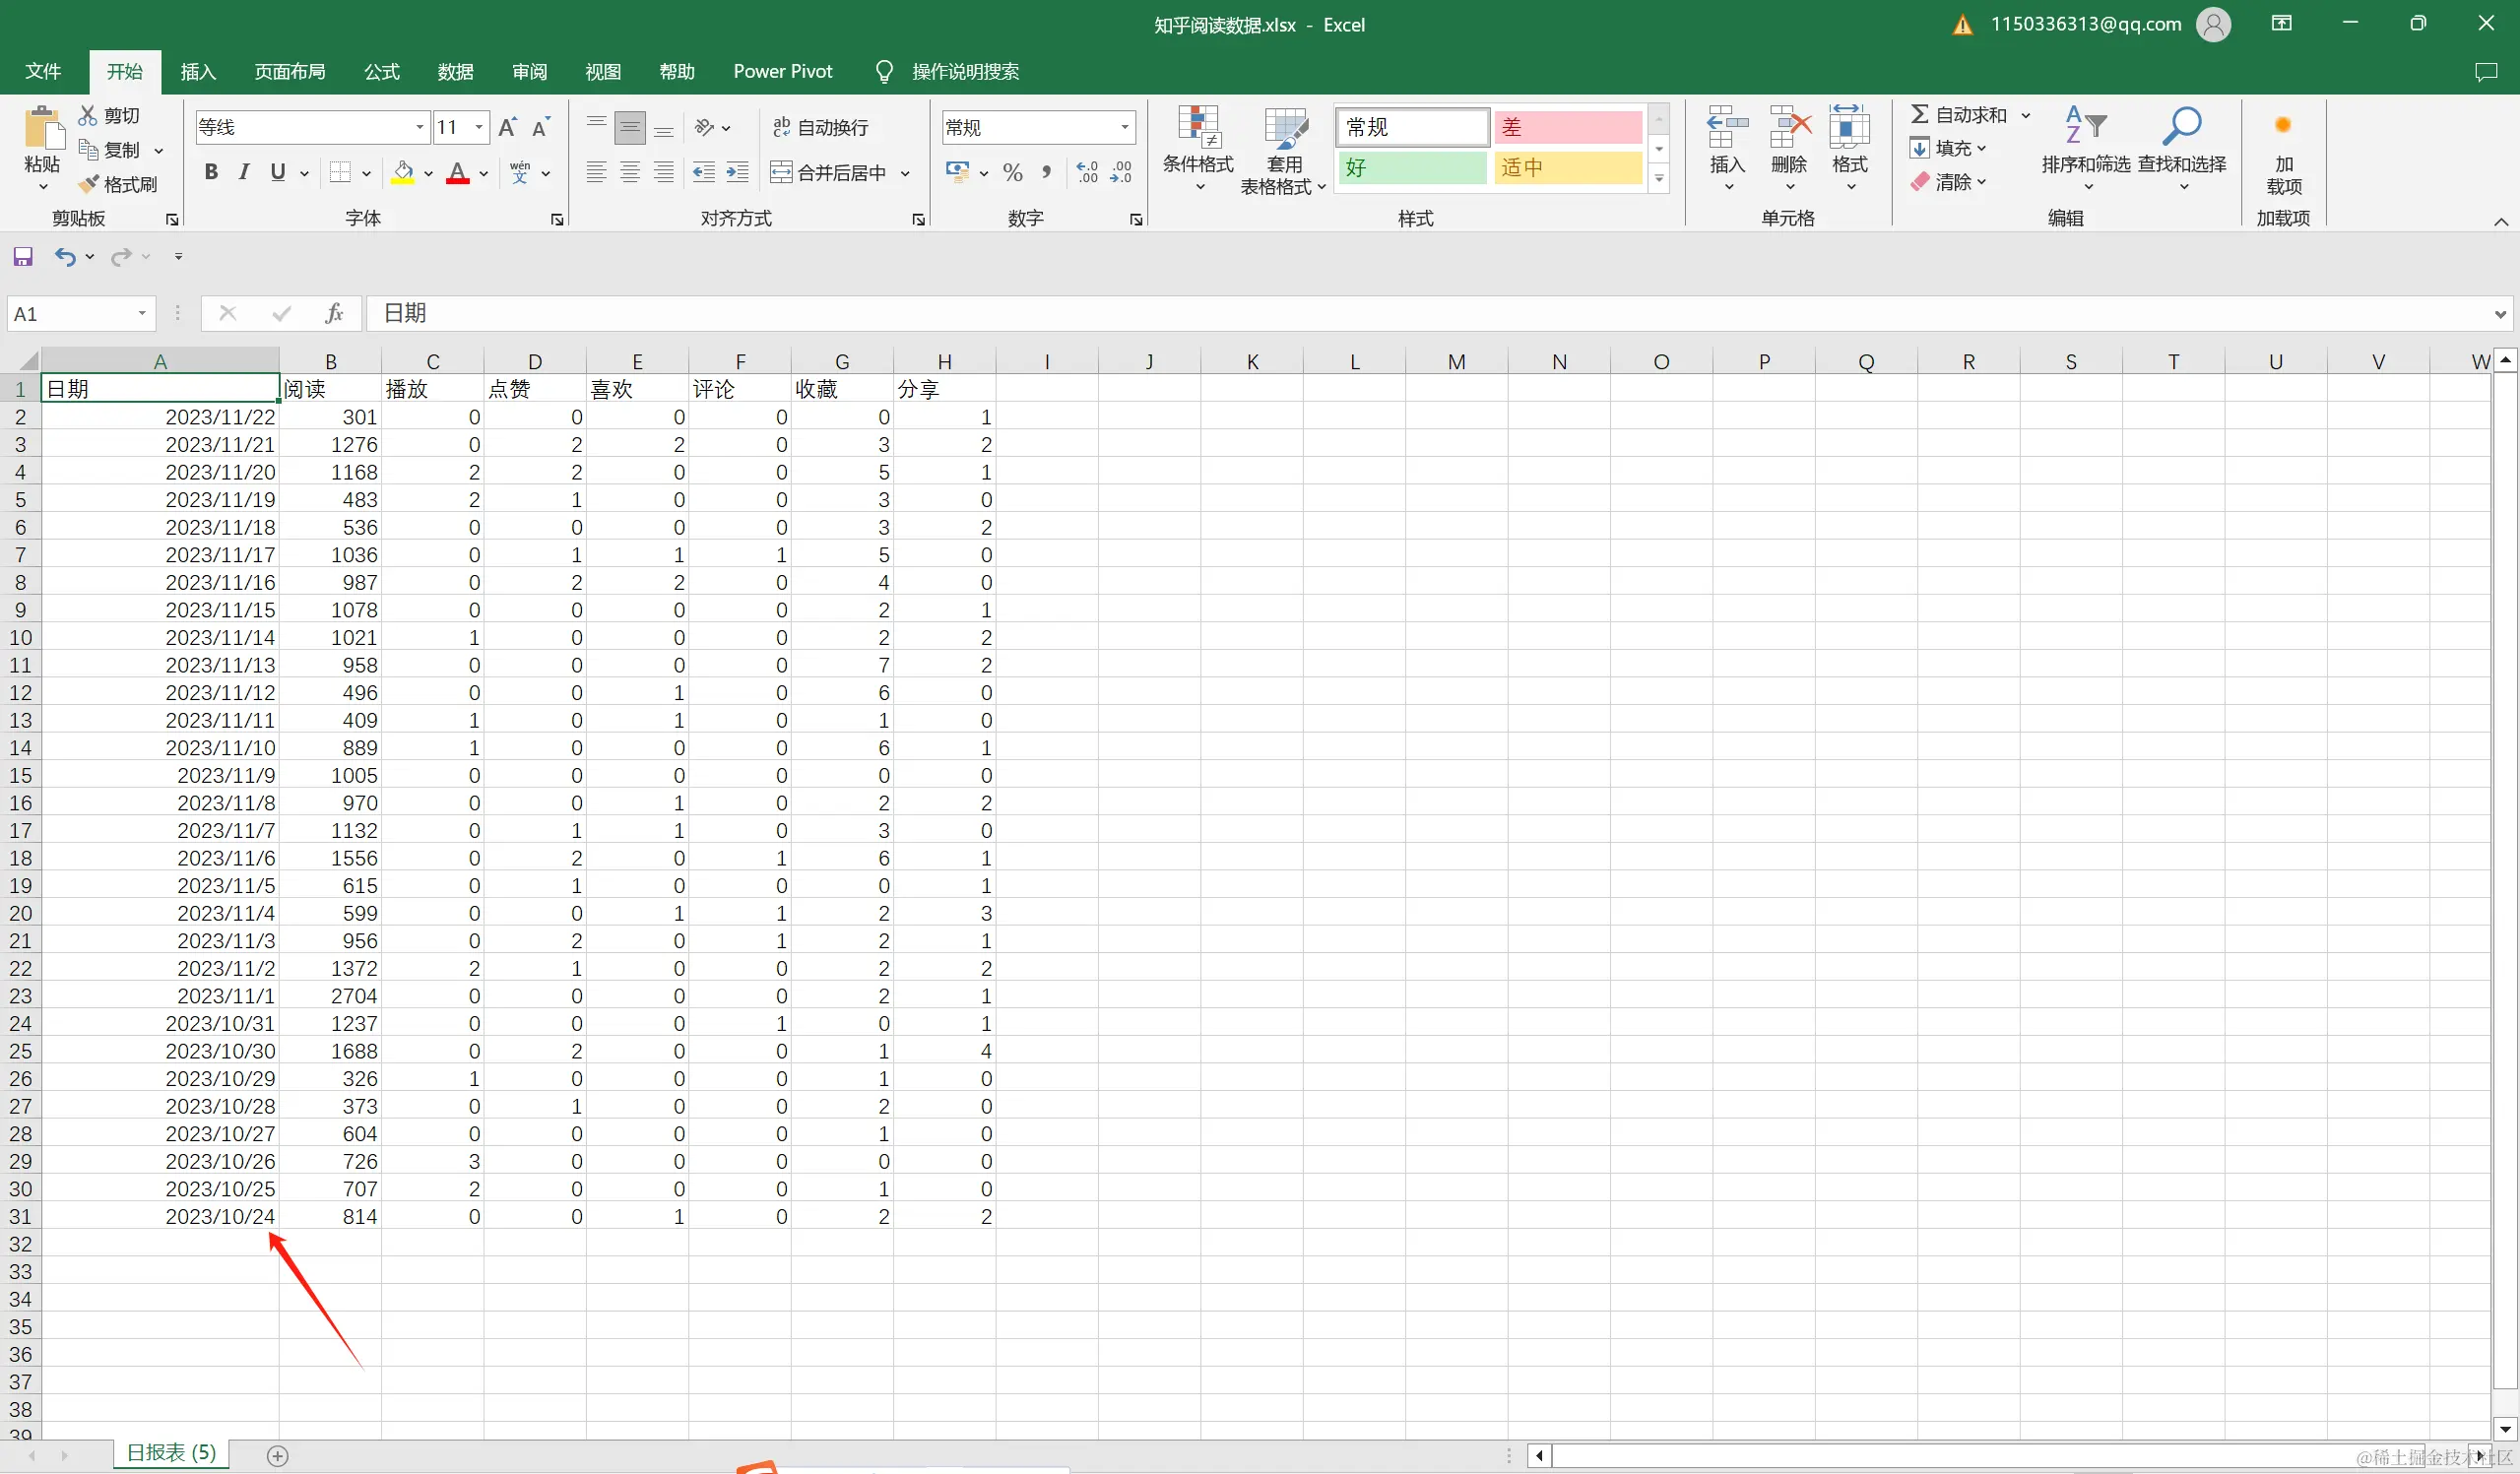Click the Save icon in quick access toolbar
This screenshot has width=2520, height=1474.
pos(23,257)
